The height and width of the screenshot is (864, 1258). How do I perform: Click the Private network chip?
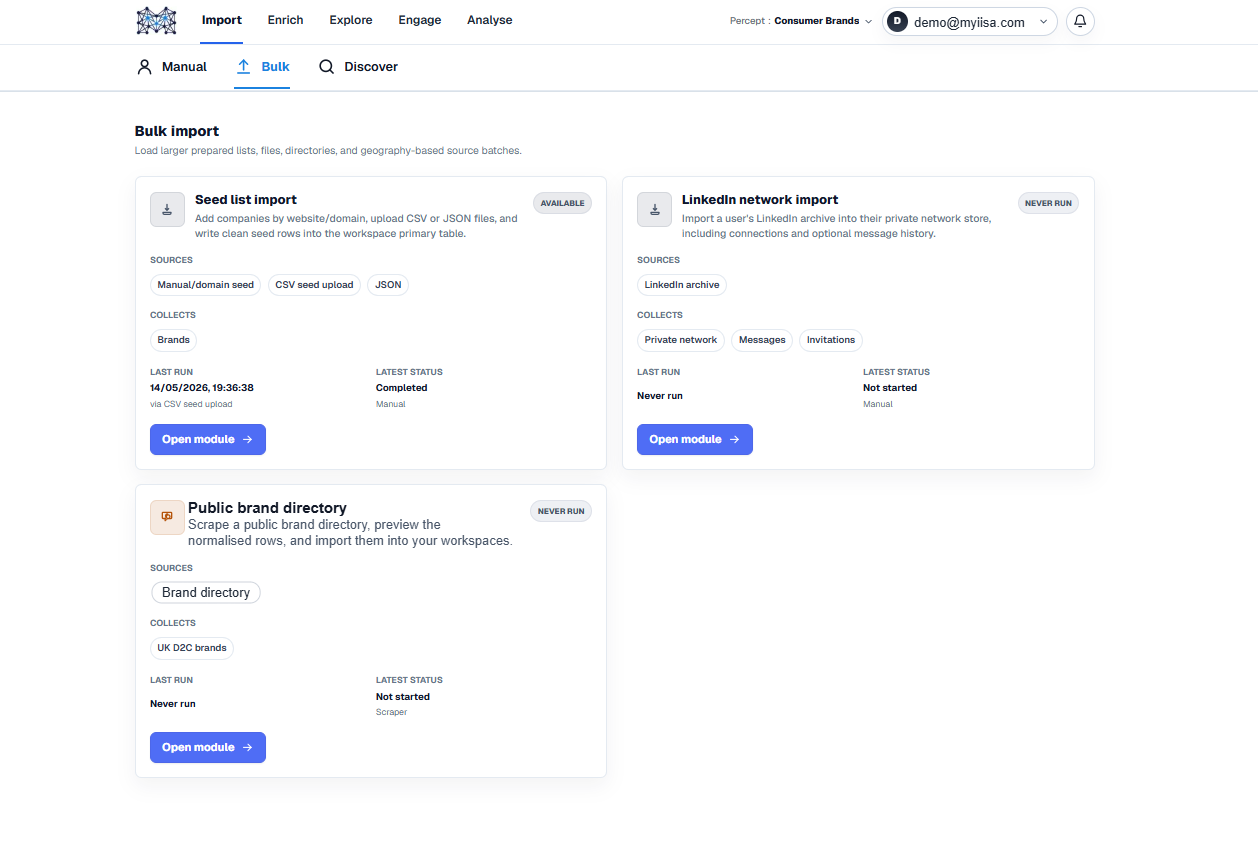[x=681, y=340]
